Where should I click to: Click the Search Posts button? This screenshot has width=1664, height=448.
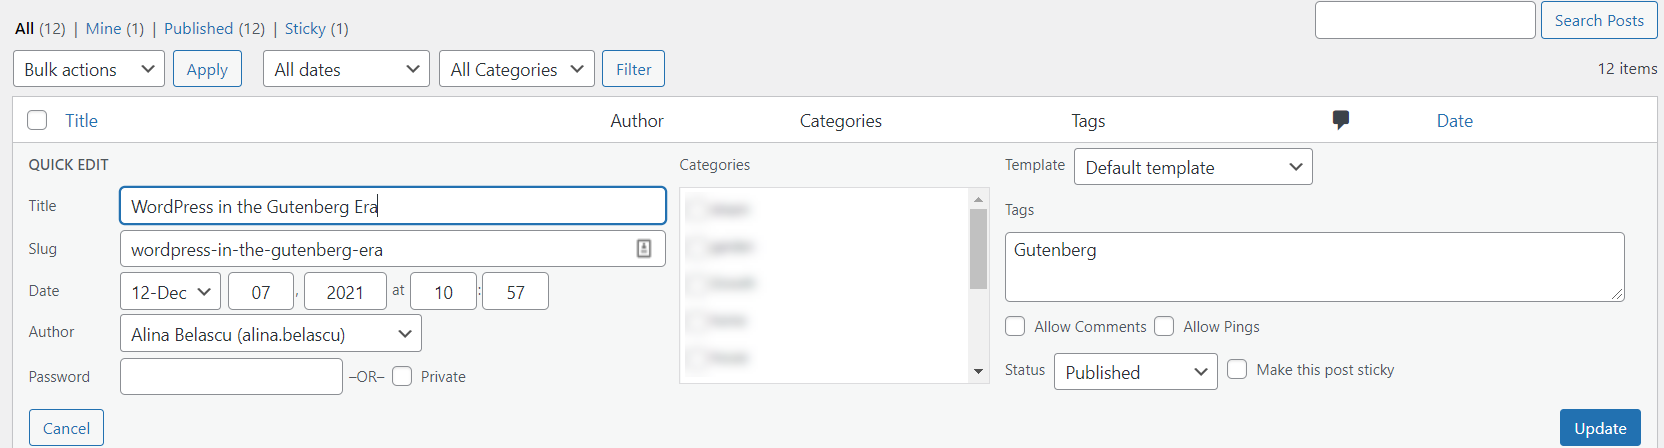click(1599, 20)
